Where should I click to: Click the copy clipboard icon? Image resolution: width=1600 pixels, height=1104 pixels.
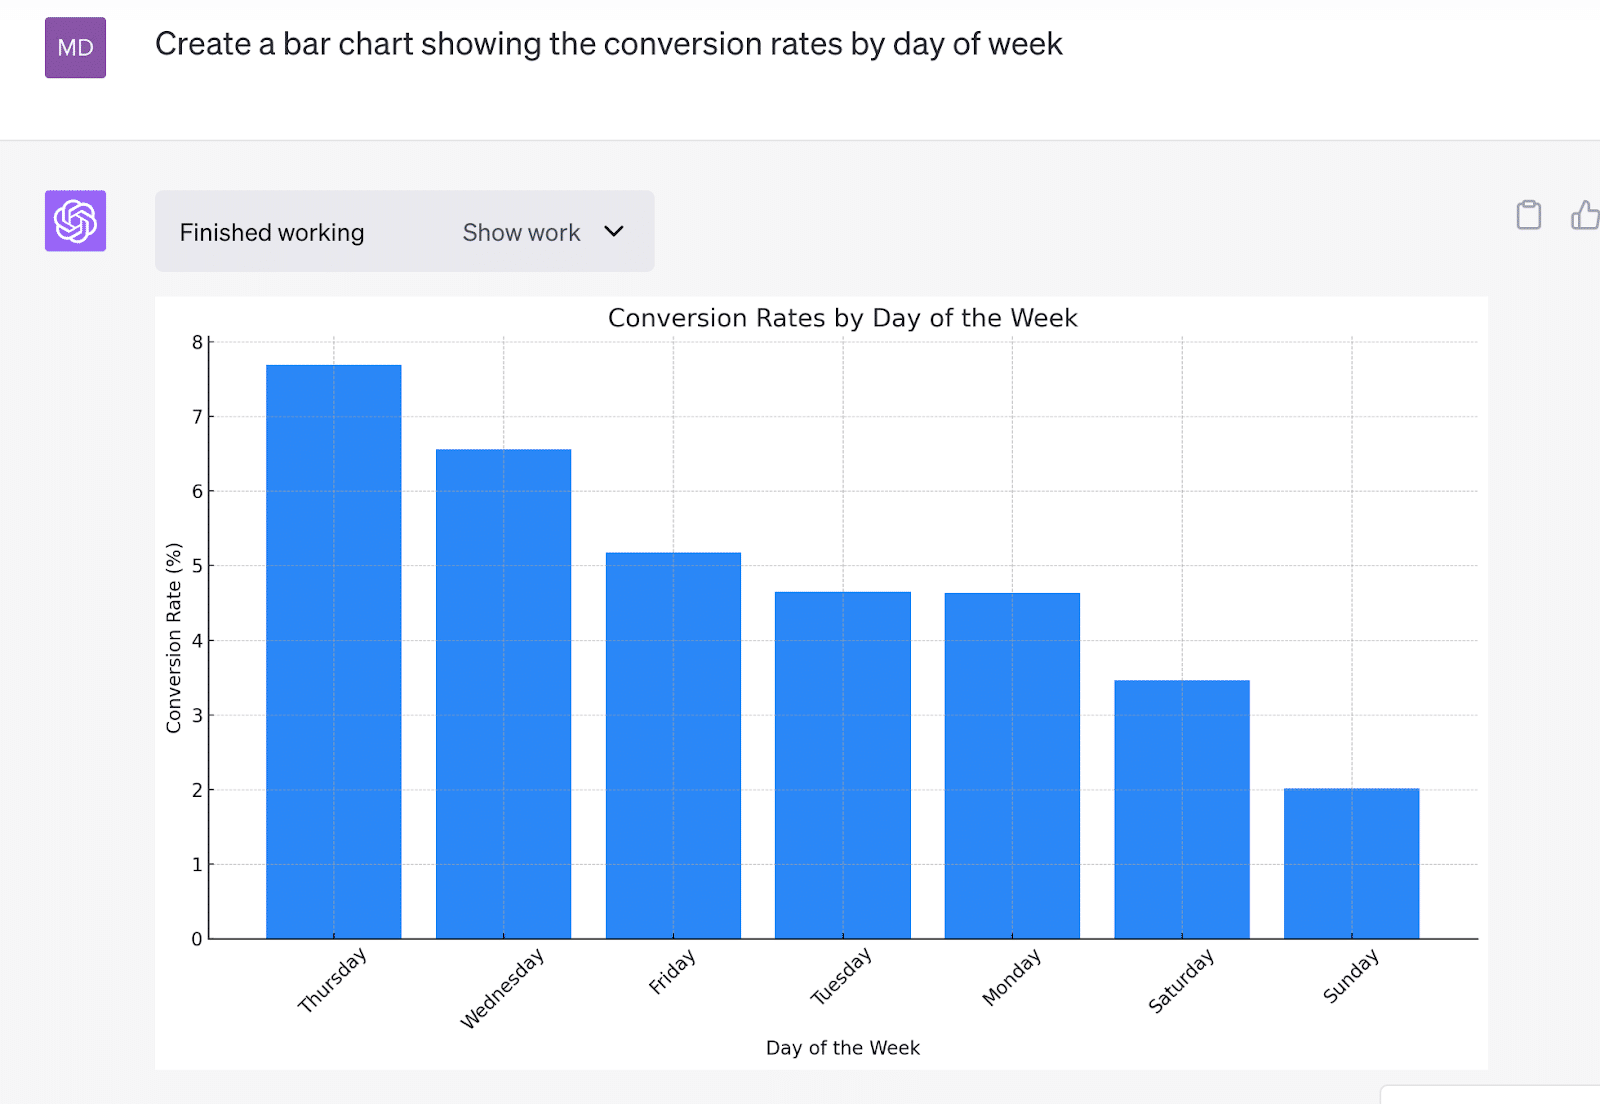pos(1528,215)
